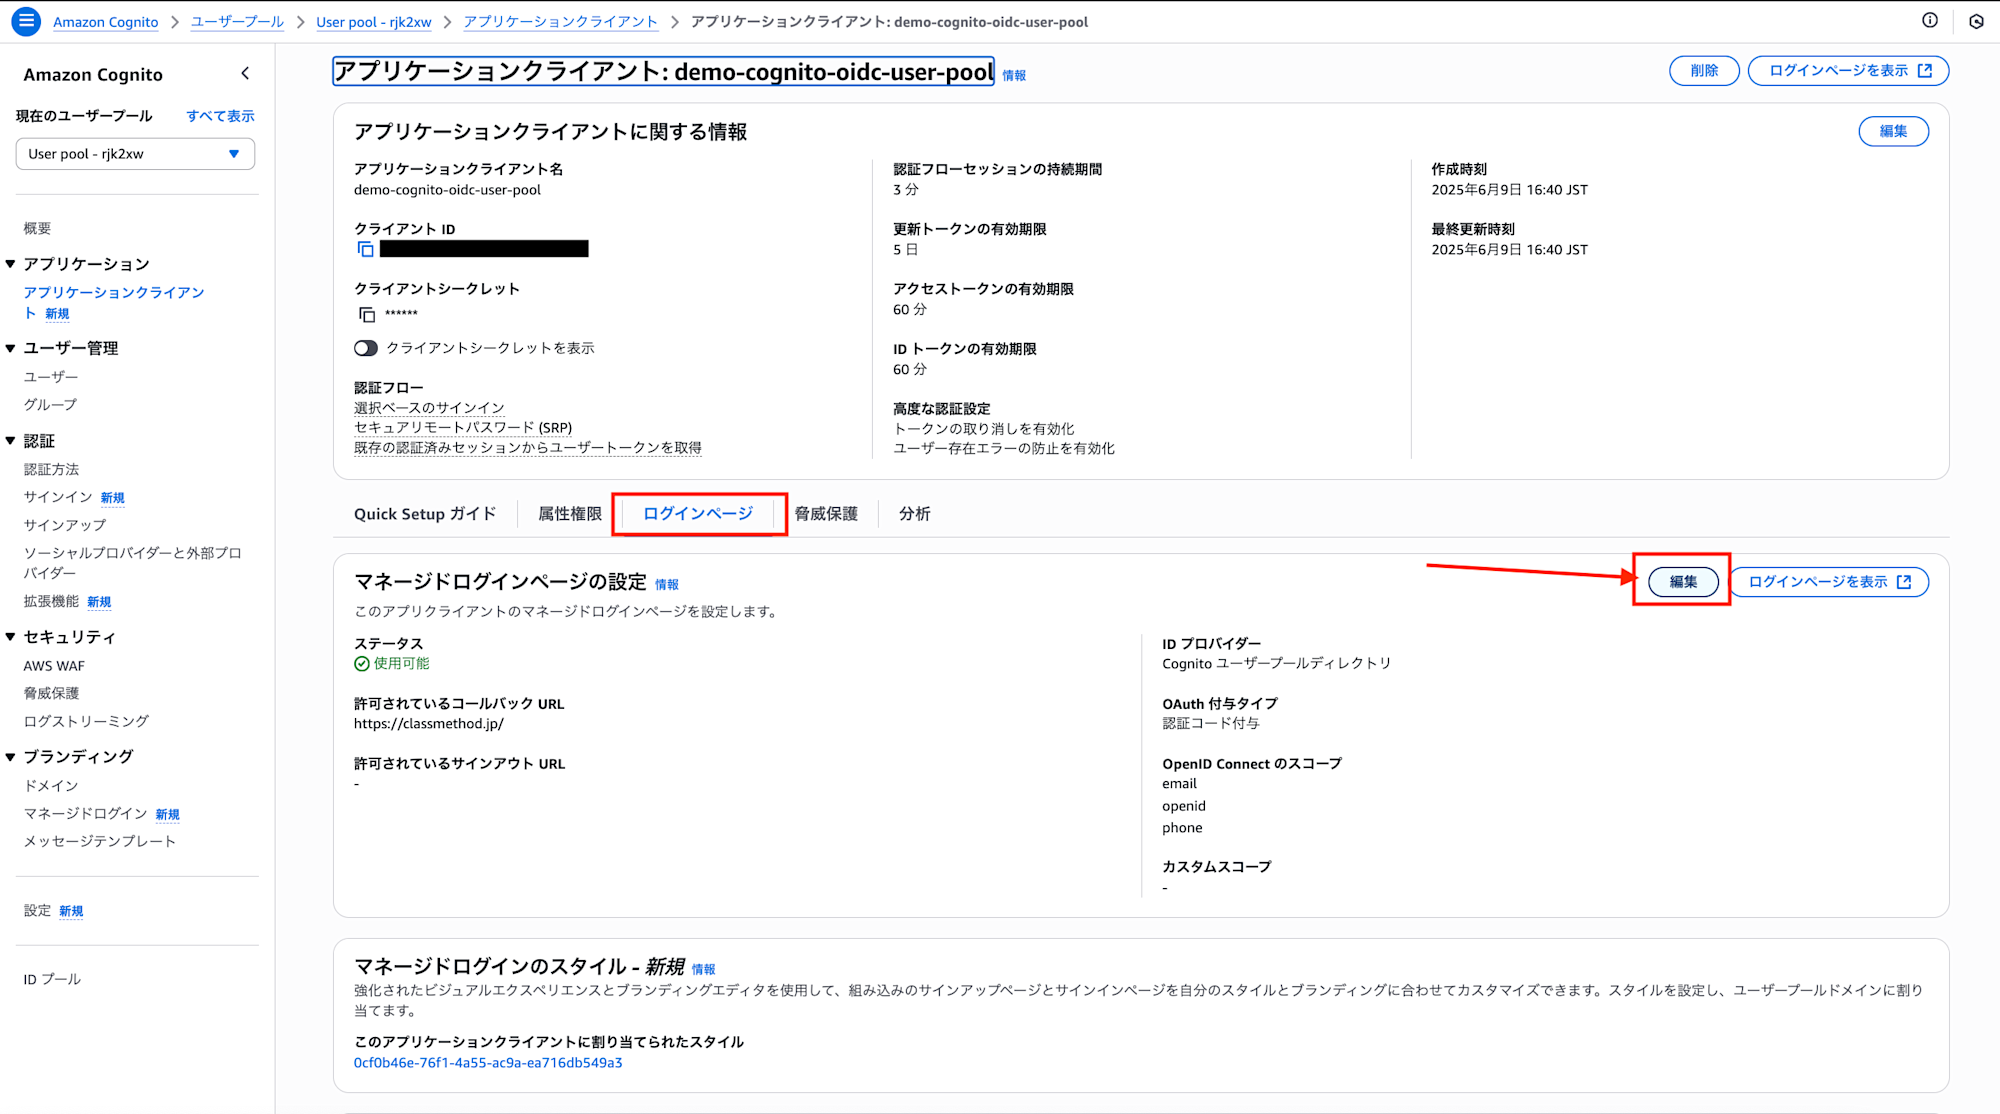Click Amazon Cognito breadcrumb link
Viewport: 2000px width, 1114px height.
[x=105, y=22]
